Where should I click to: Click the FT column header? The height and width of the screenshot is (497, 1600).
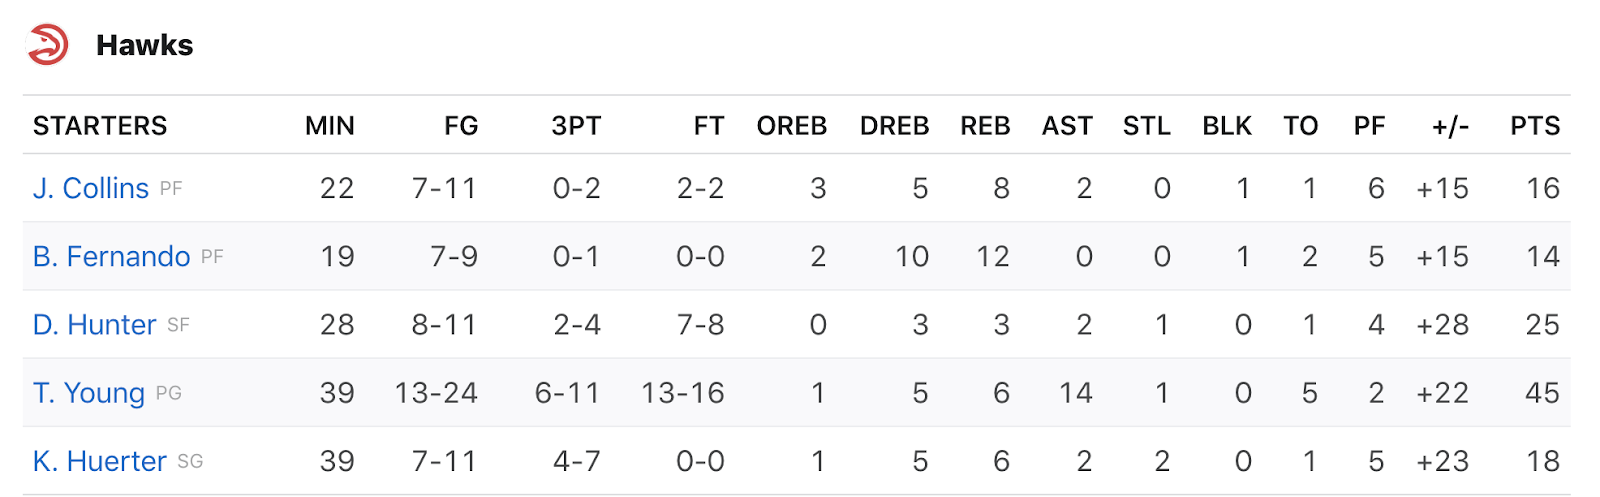[x=709, y=126]
